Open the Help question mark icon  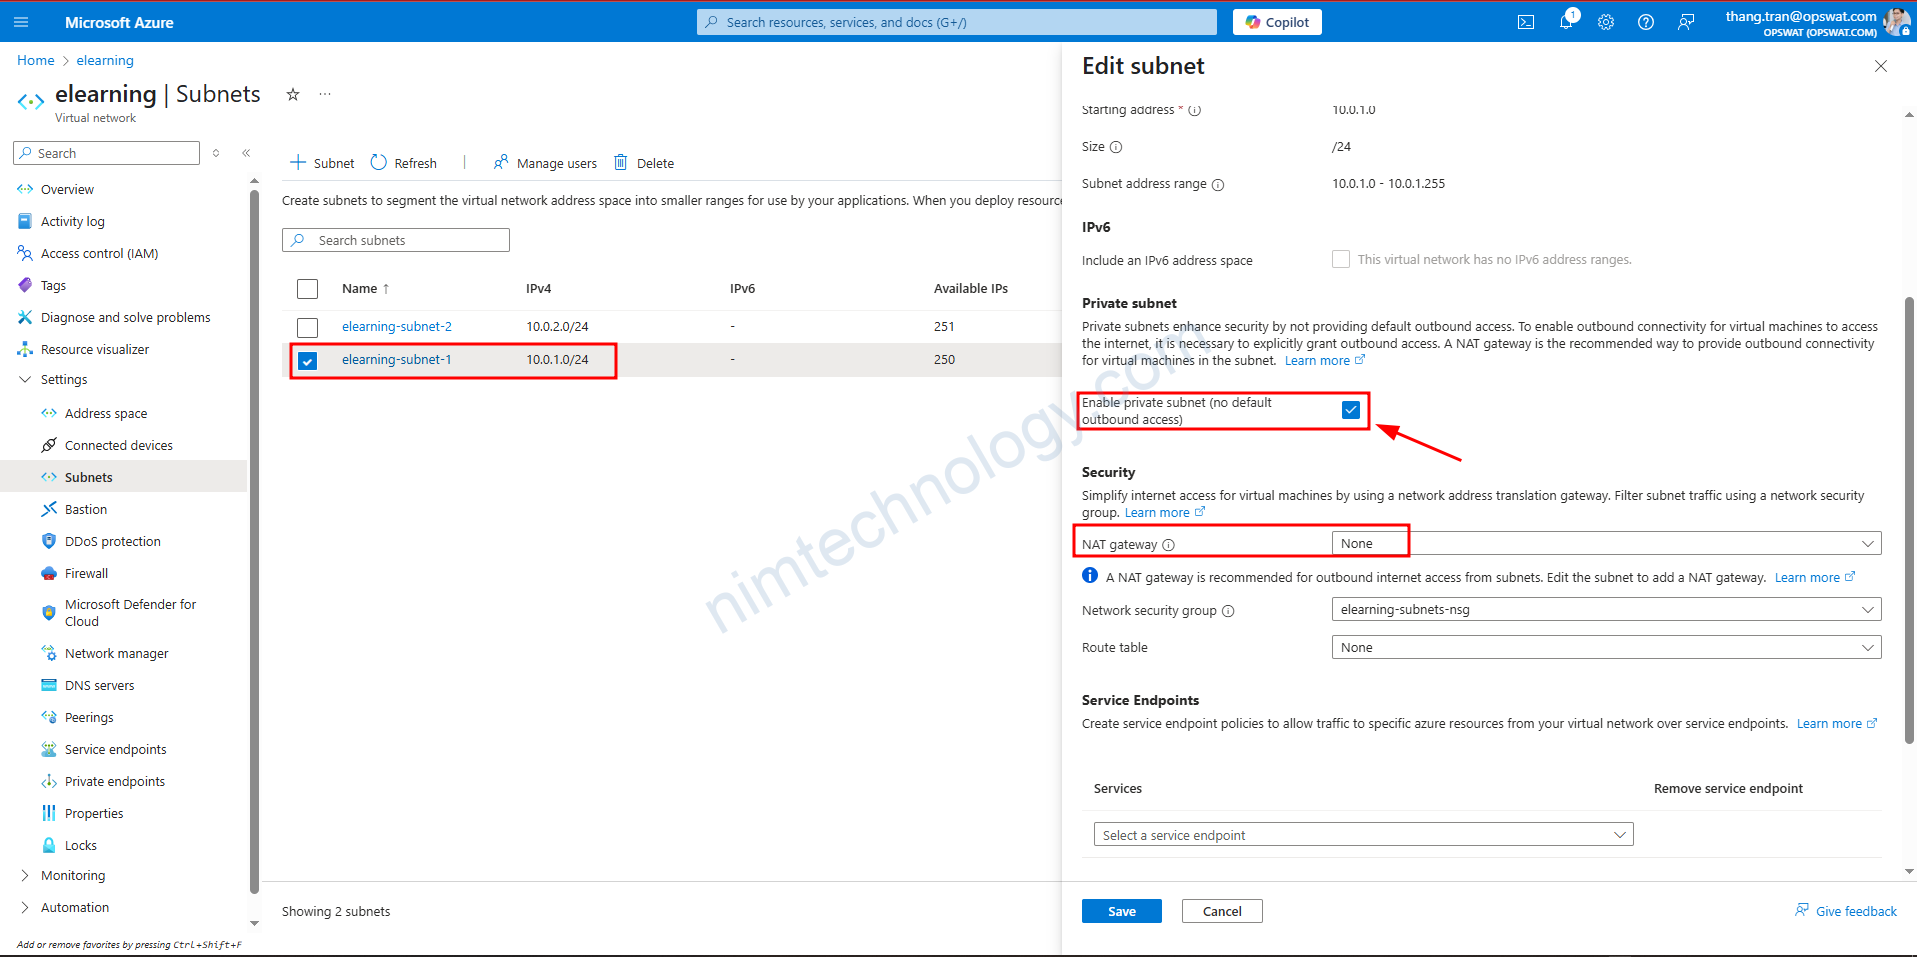coord(1646,22)
